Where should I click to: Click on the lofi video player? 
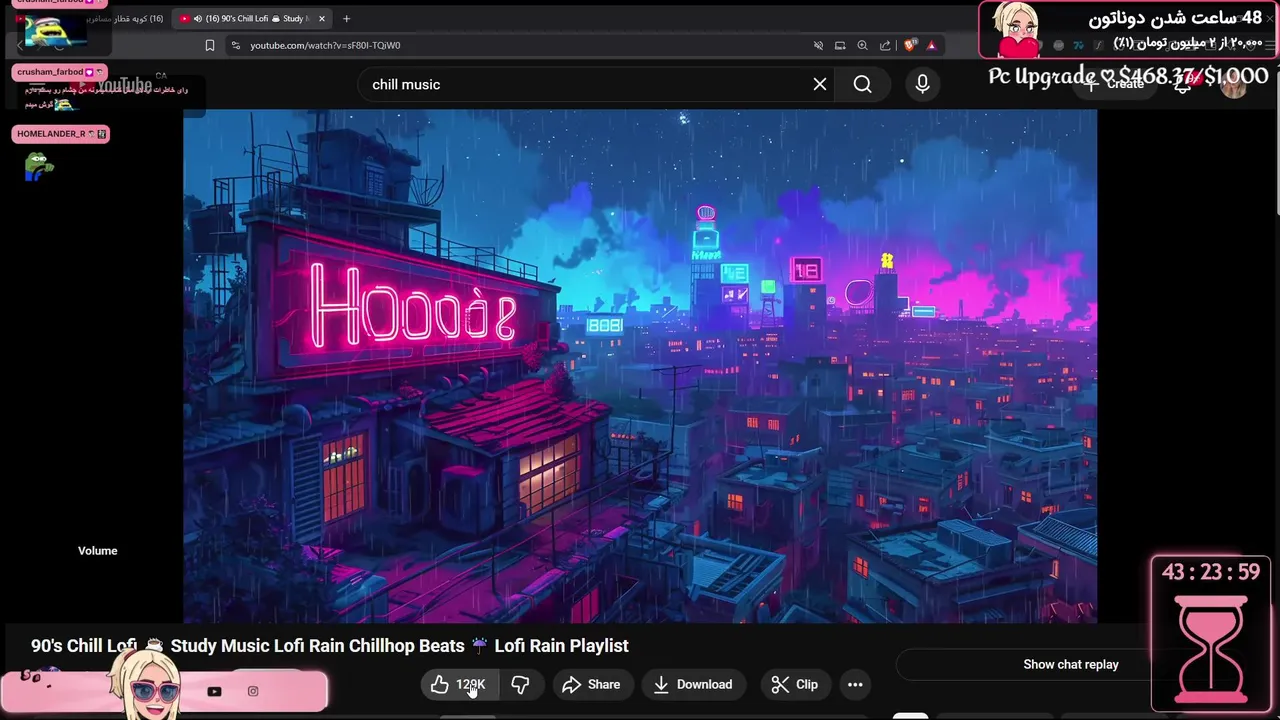[640, 366]
